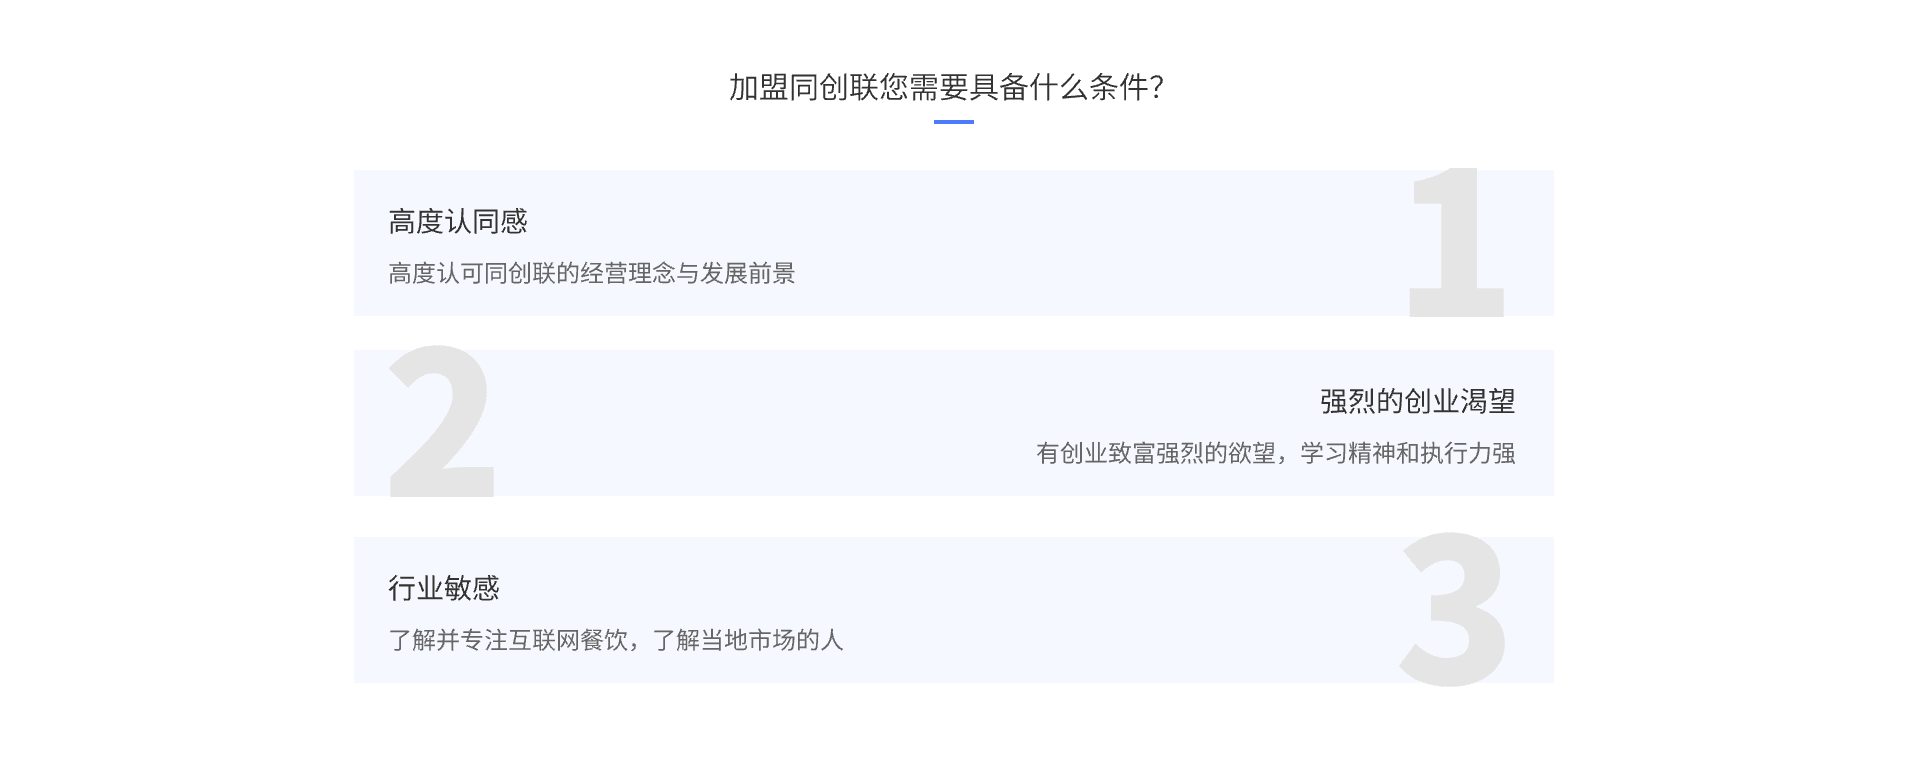The height and width of the screenshot is (783, 1920).
Task: Click the large number 1 graphic
Action: coord(1457,243)
